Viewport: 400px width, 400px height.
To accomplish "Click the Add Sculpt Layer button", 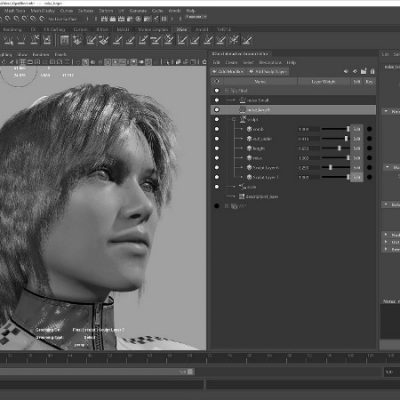I will pyautogui.click(x=268, y=72).
